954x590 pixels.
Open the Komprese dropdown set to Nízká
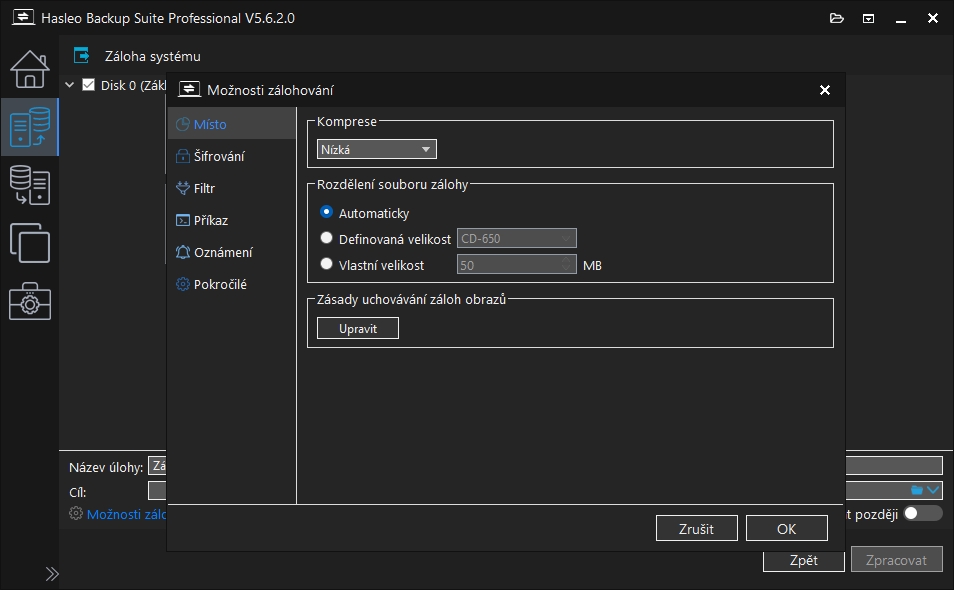(x=377, y=150)
